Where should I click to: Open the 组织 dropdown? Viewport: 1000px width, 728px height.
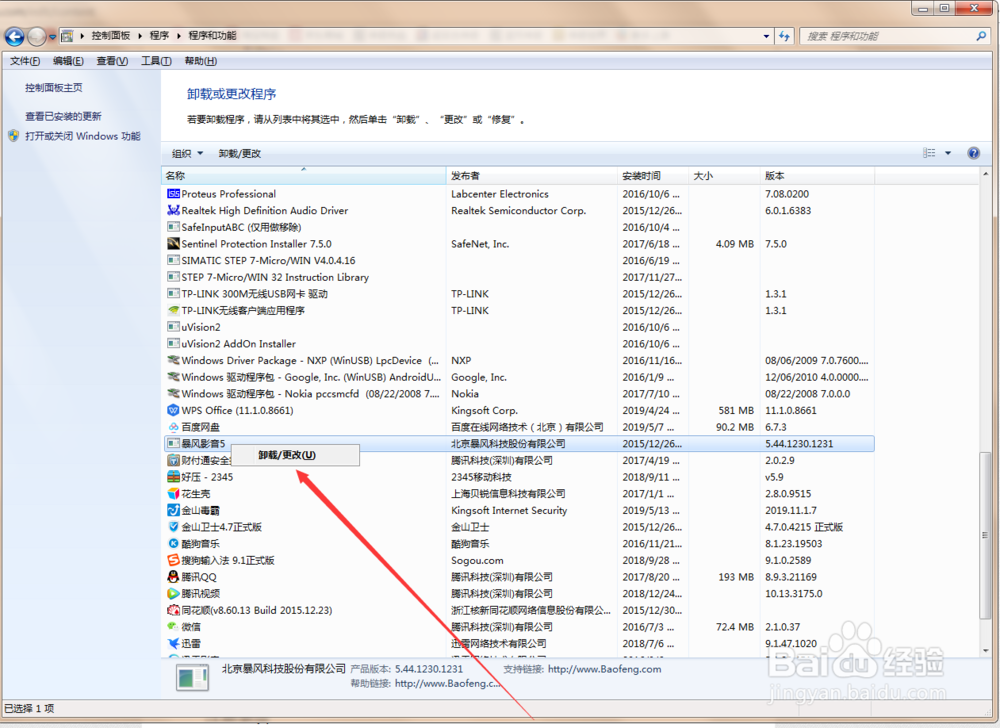pyautogui.click(x=187, y=154)
